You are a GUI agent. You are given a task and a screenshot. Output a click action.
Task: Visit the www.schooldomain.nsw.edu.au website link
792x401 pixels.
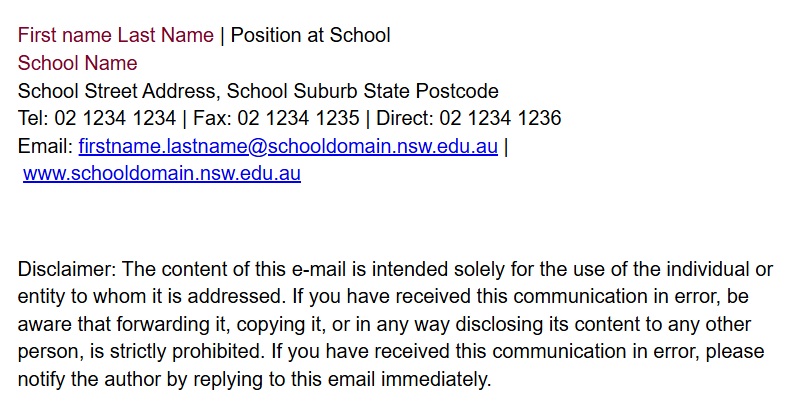(162, 174)
